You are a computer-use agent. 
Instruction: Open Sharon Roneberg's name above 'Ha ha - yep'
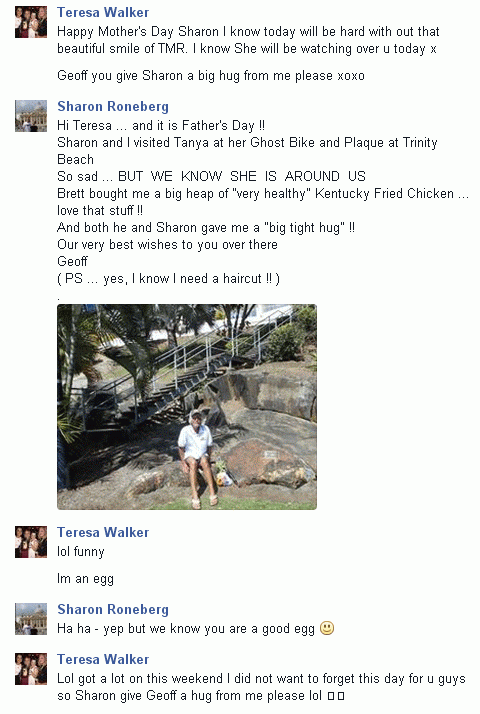tap(113, 609)
